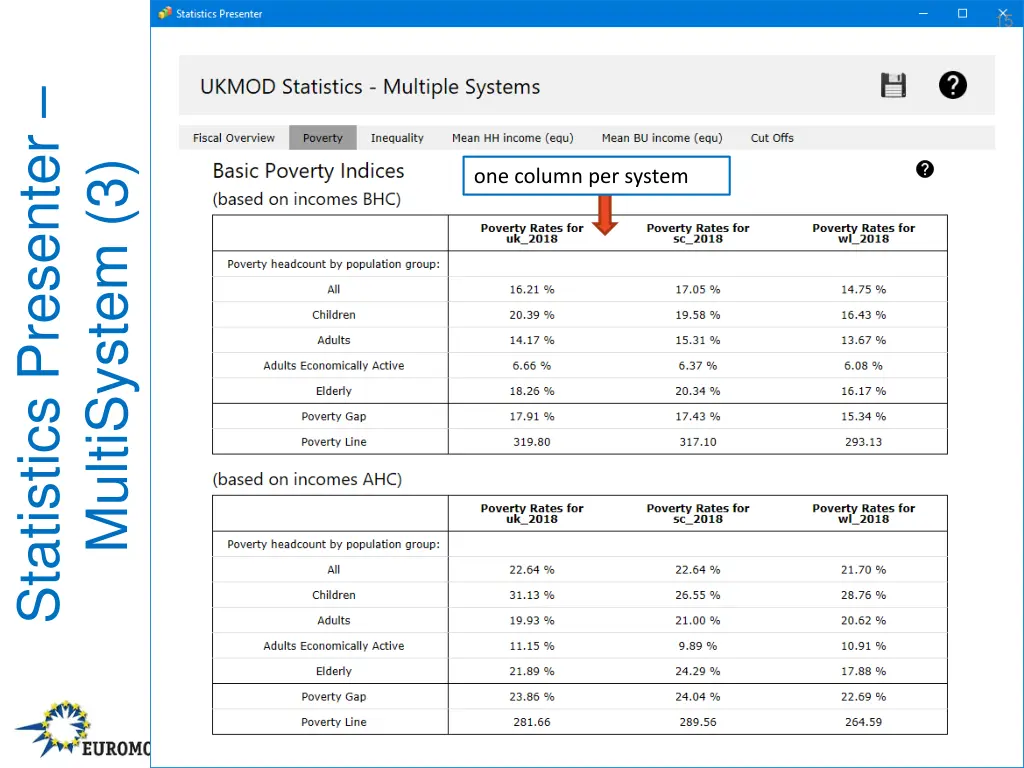Click the 21.00 % cell
This screenshot has height=768, width=1024.
[697, 620]
